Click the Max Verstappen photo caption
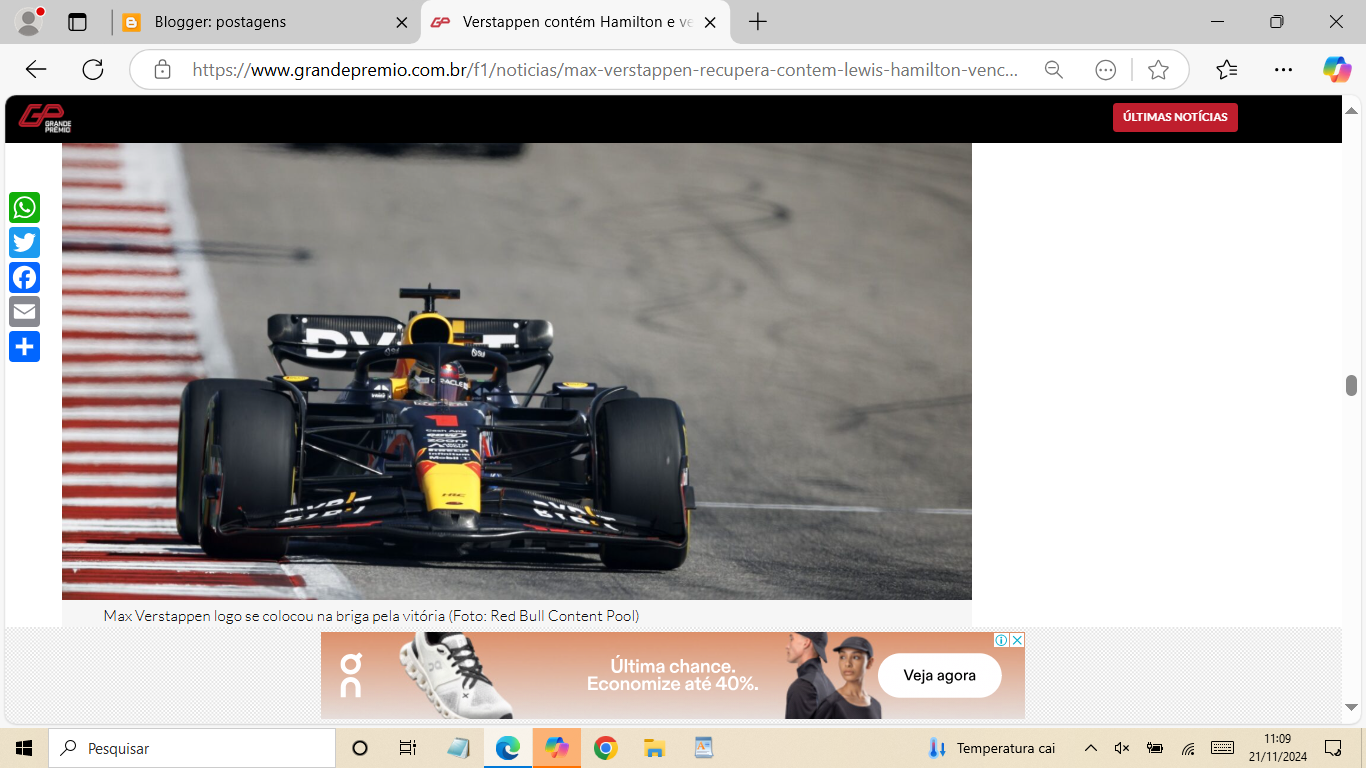 371,616
